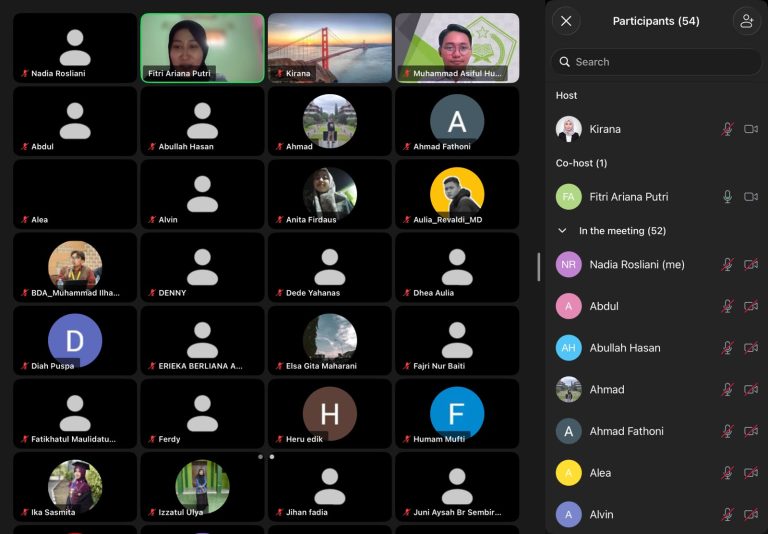Image resolution: width=768 pixels, height=534 pixels.
Task: Select Aulia_Revaldi_MD tile in gallery
Action: [x=457, y=194]
